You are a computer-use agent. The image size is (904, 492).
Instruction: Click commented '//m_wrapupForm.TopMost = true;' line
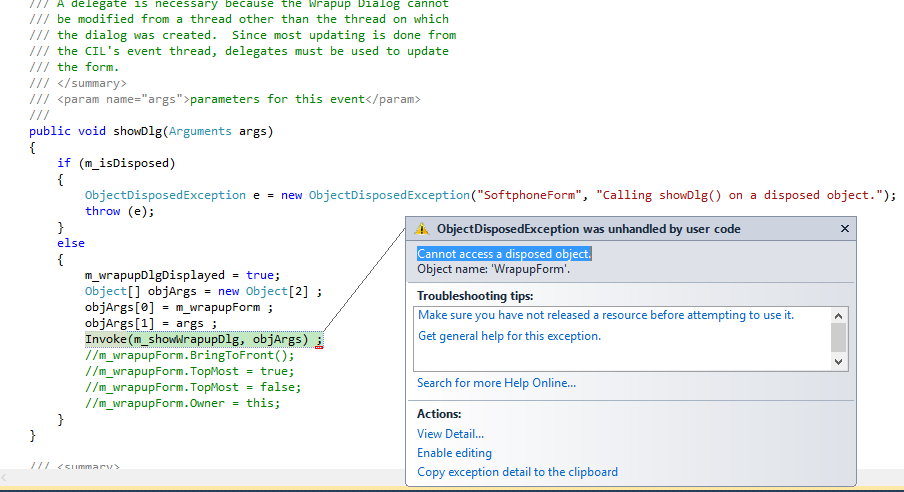coord(189,371)
